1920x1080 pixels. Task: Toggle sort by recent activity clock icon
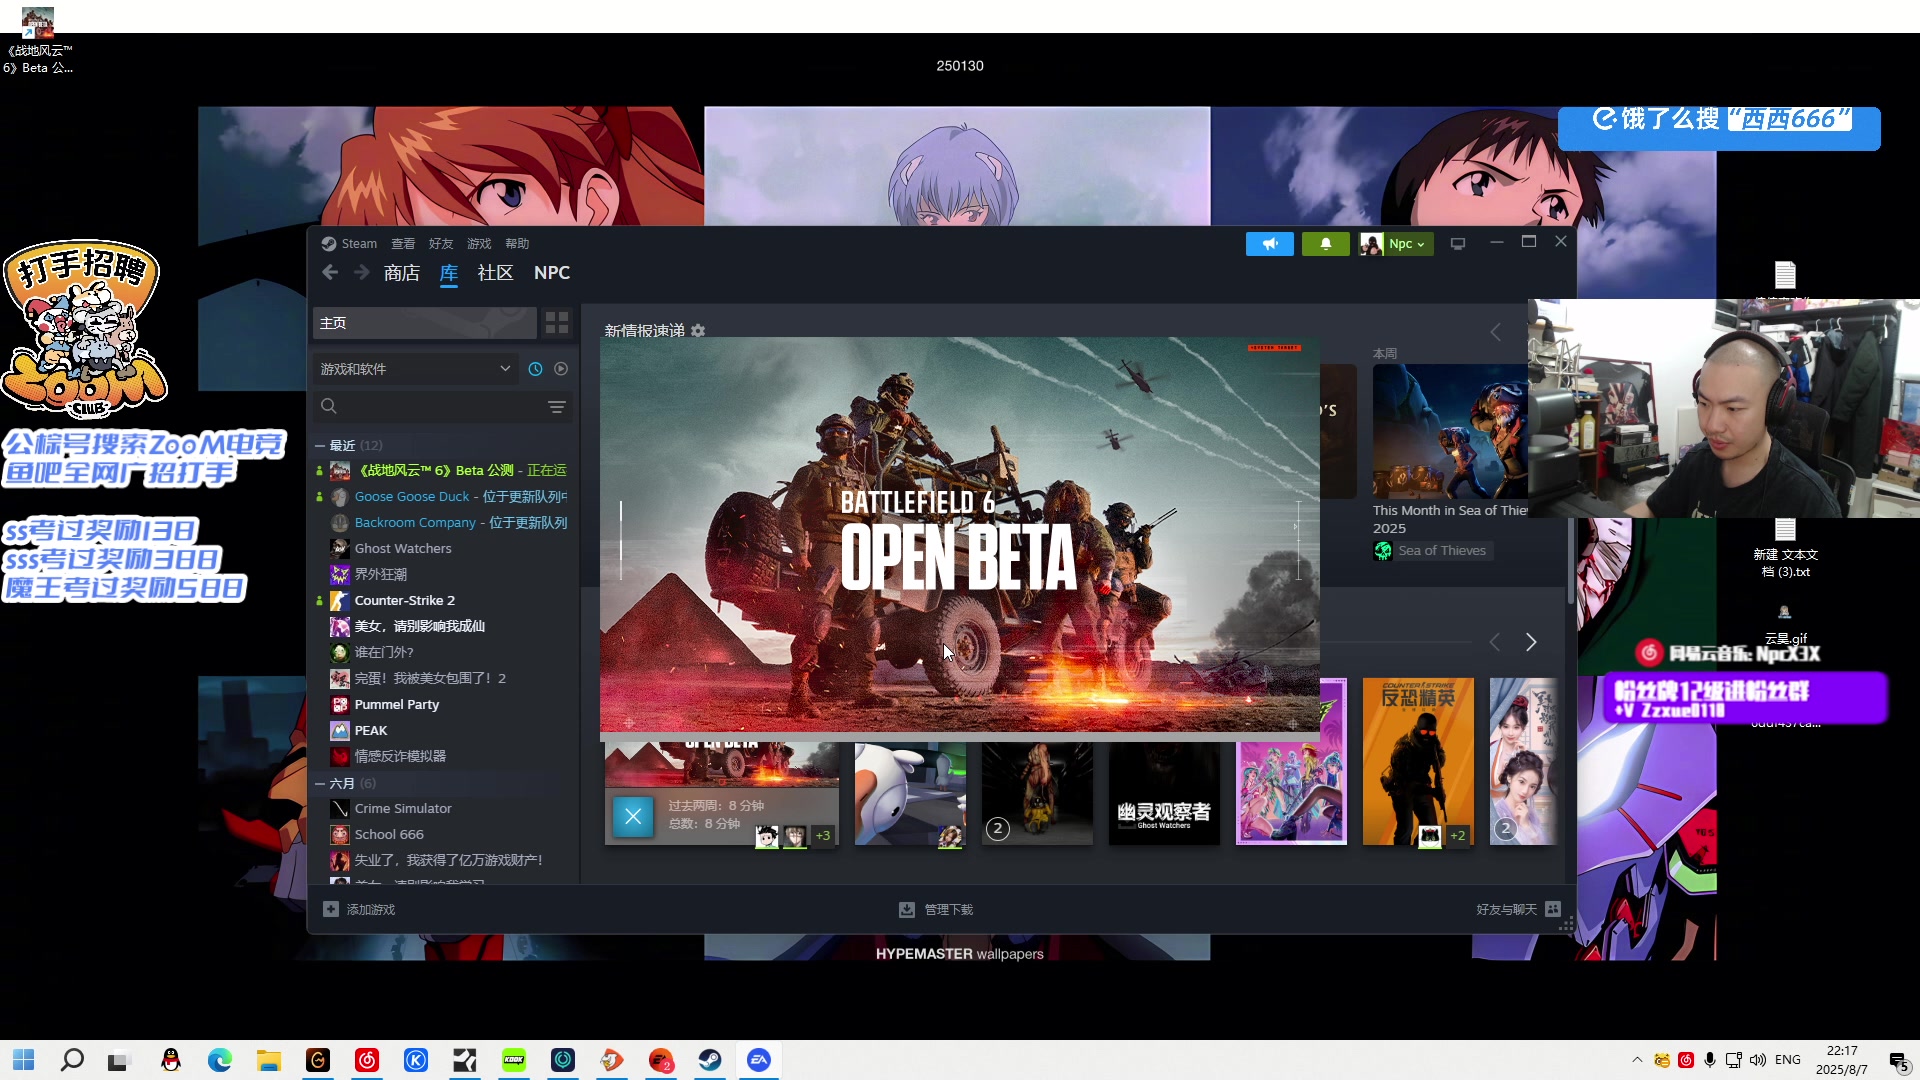tap(536, 369)
